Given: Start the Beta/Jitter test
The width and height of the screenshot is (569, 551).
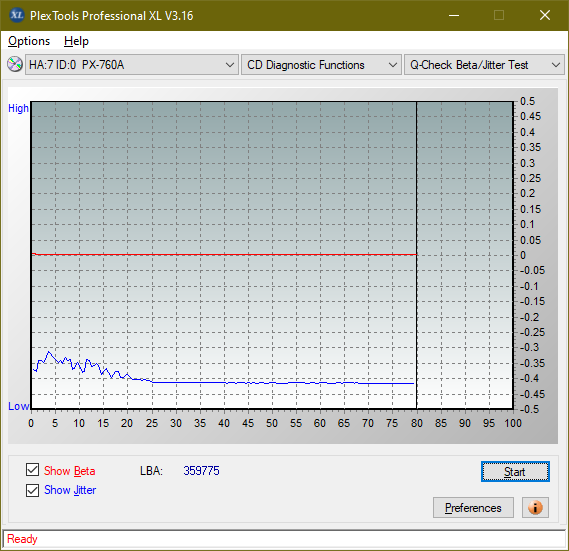Looking at the screenshot, I should pos(515,472).
